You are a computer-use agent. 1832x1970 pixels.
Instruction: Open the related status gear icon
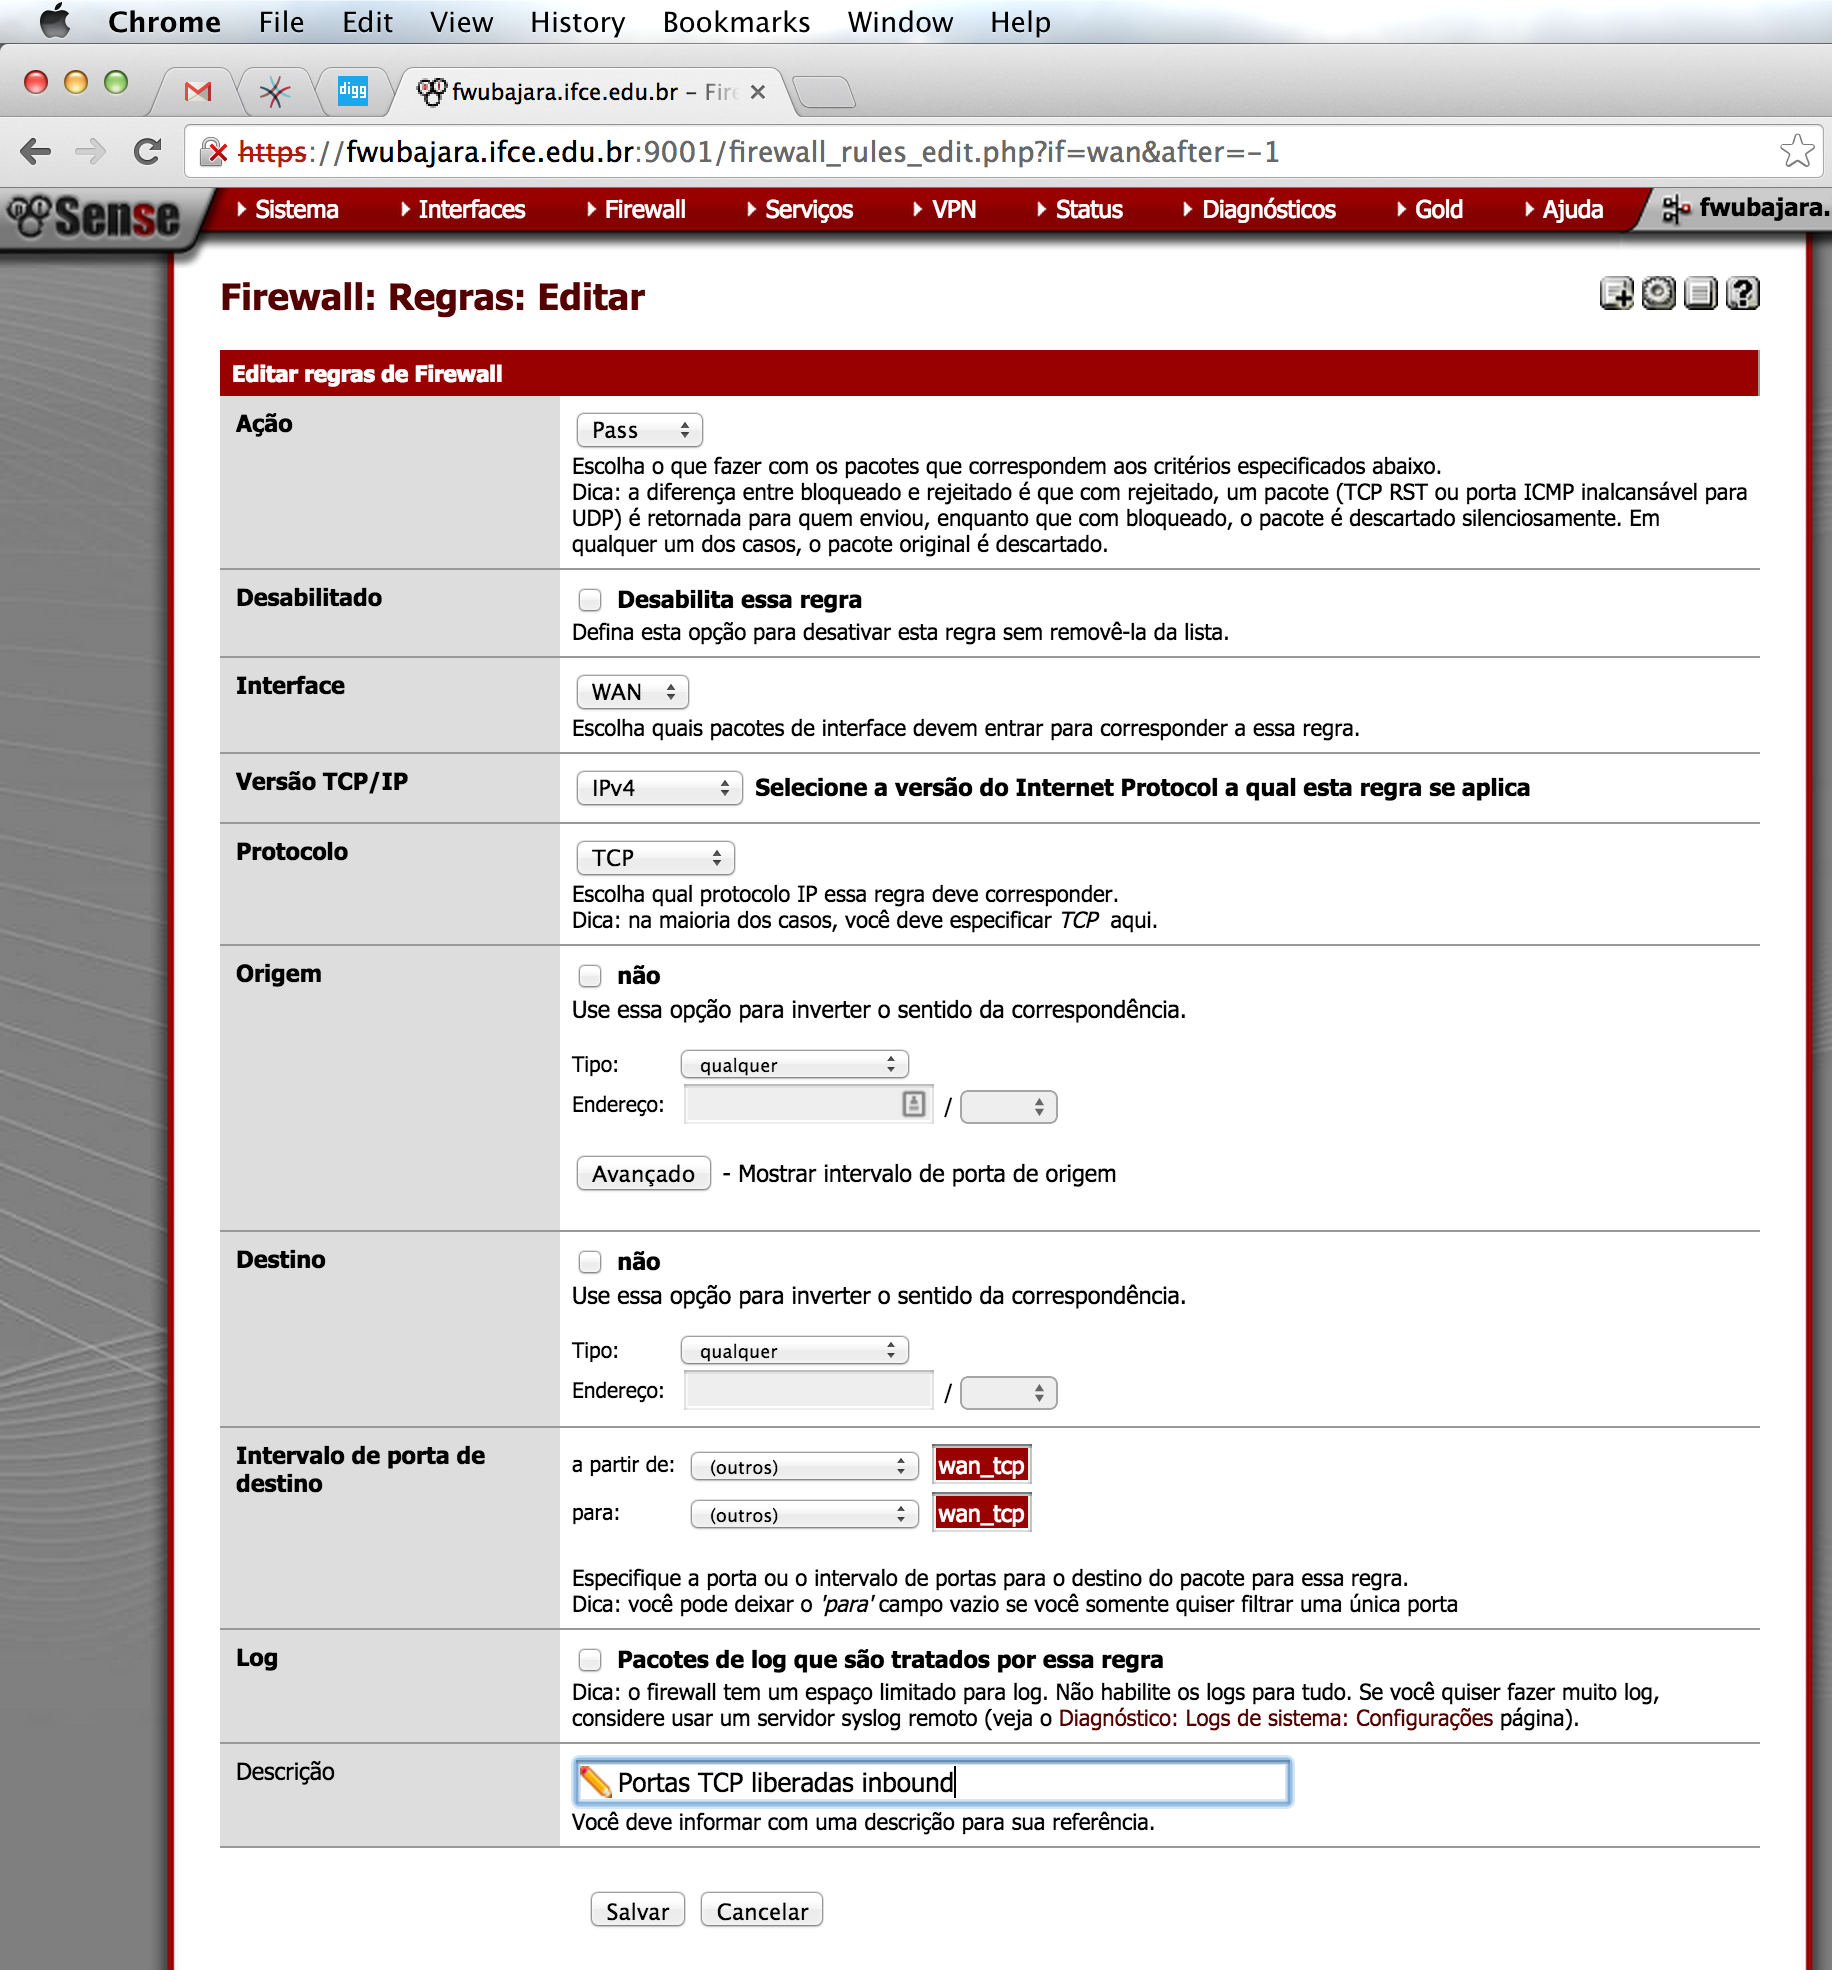[1658, 293]
